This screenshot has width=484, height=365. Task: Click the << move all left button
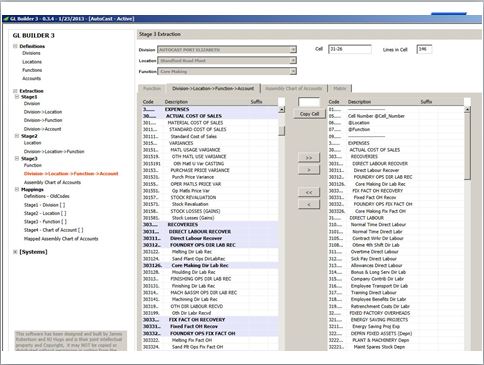pos(309,192)
